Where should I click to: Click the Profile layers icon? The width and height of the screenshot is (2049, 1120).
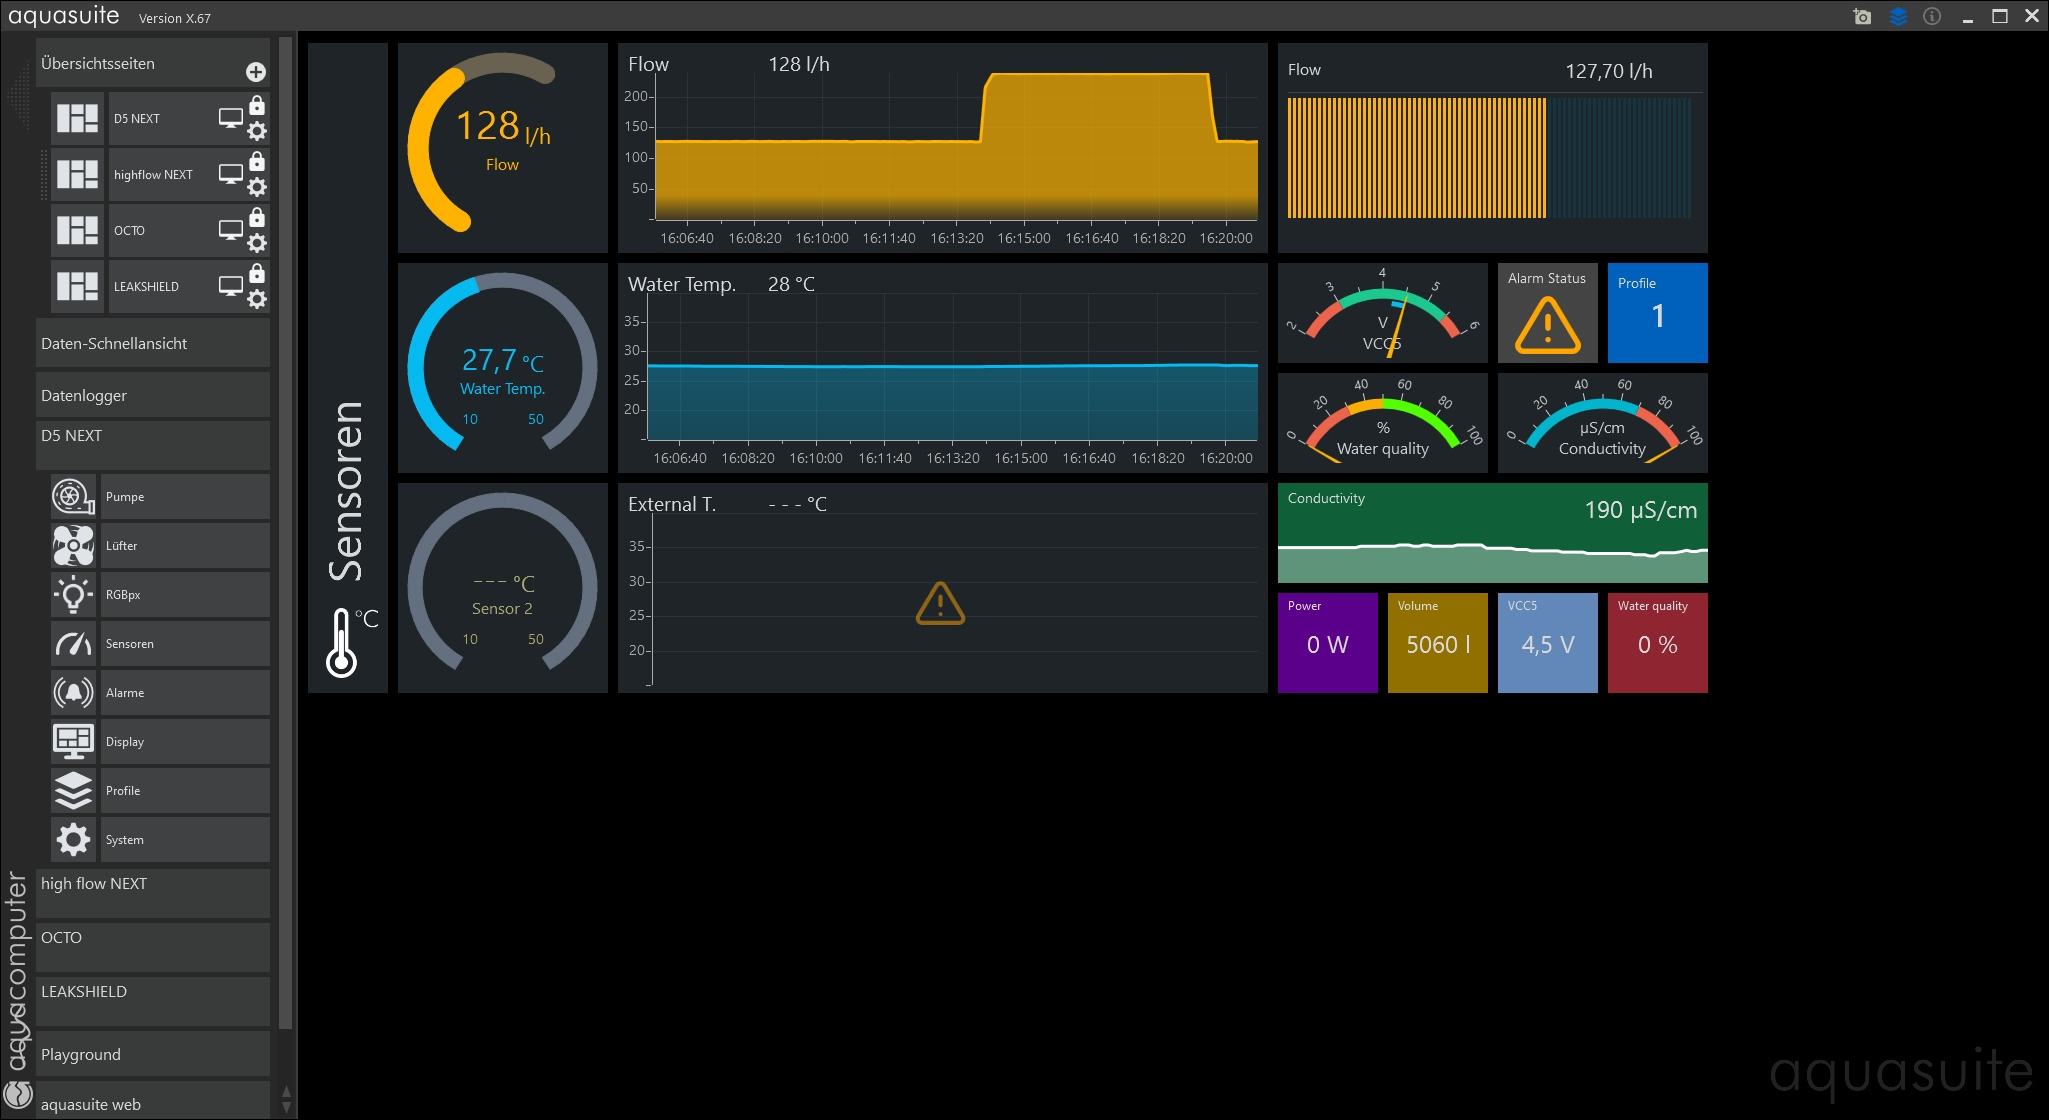[x=73, y=791]
